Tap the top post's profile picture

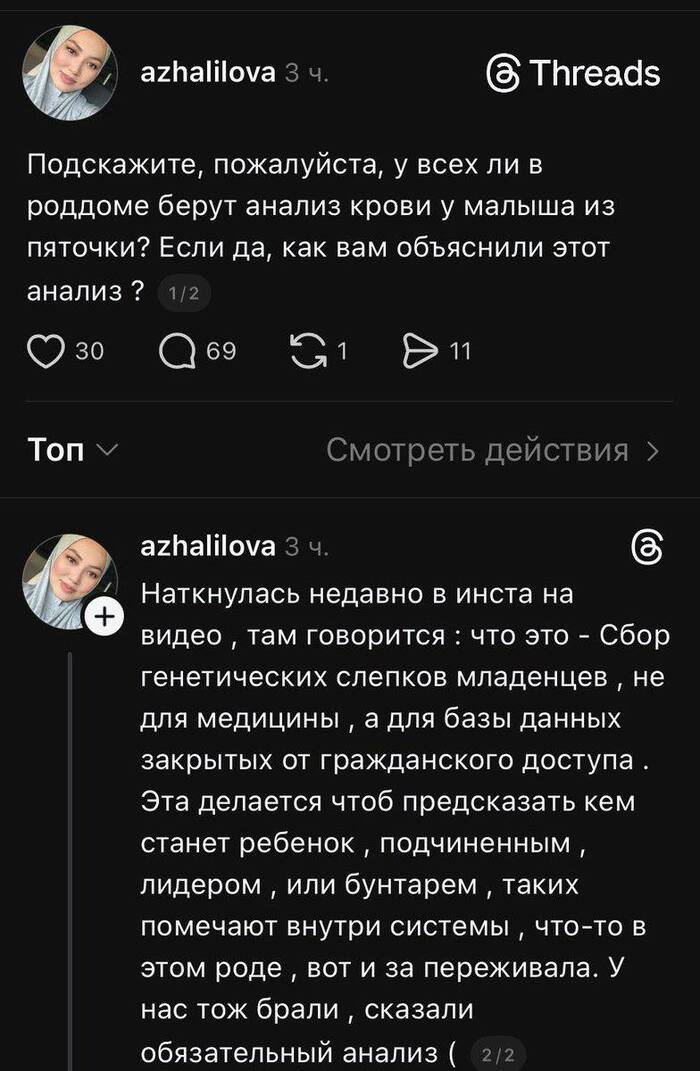69,73
